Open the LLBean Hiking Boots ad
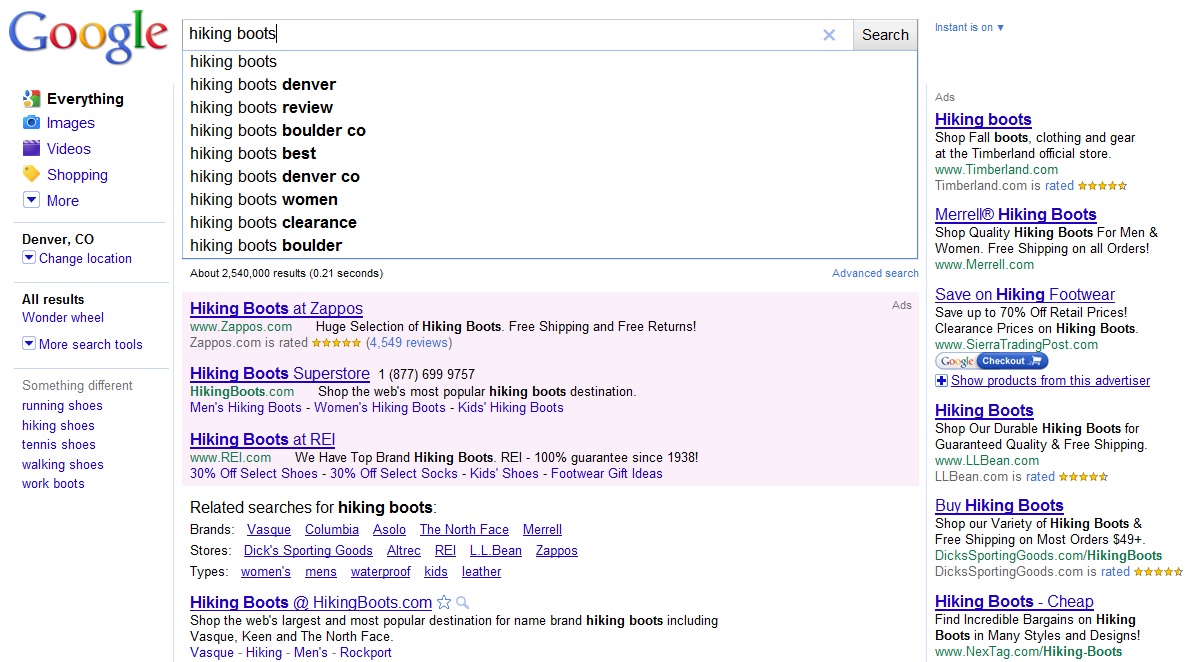 [x=984, y=411]
